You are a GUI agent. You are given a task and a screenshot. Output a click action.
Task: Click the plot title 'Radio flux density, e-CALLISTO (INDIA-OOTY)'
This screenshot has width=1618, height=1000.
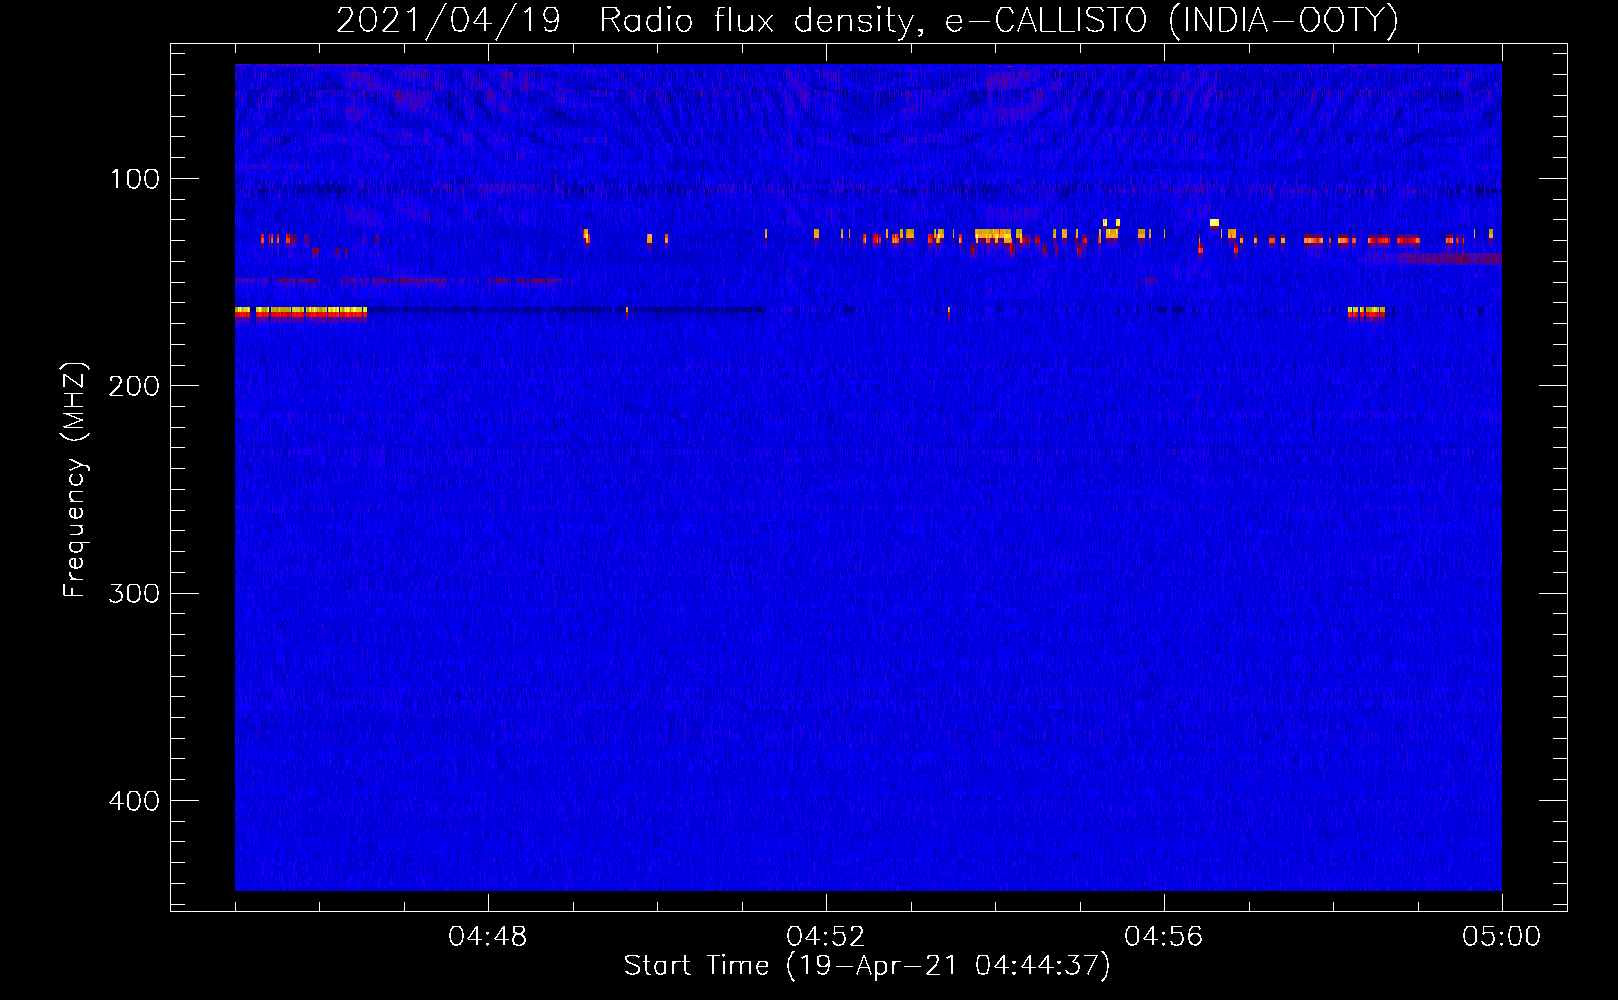998,21
